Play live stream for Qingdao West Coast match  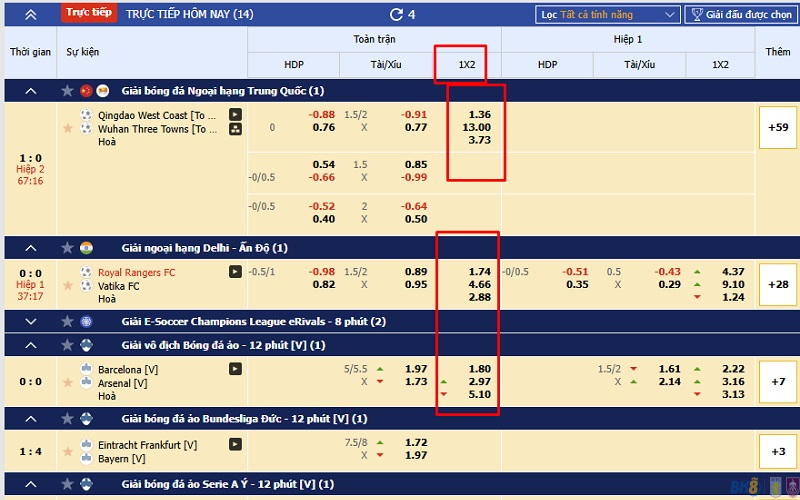235,115
